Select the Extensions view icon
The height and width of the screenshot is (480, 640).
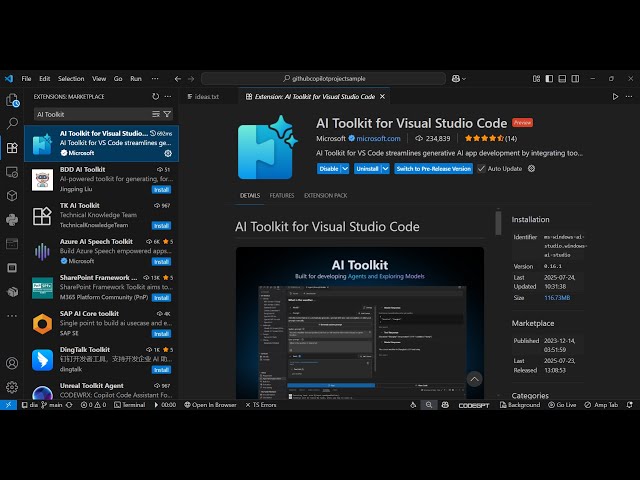(x=12, y=147)
